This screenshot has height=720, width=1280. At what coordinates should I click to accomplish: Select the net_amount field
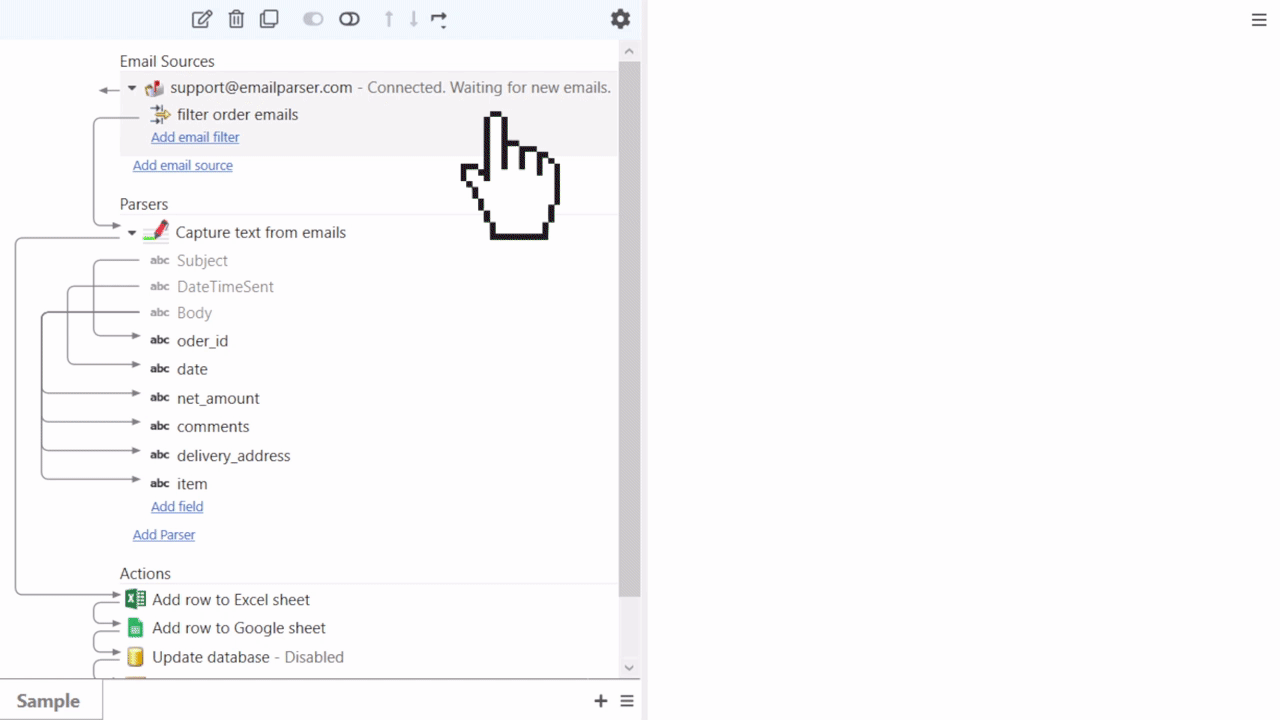pos(218,399)
